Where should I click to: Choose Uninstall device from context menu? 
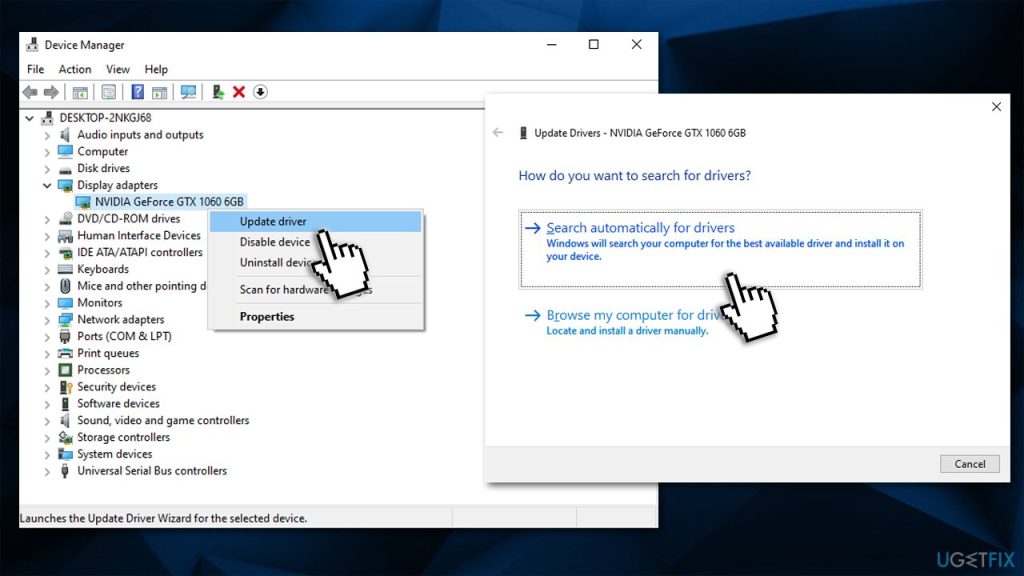pyautogui.click(x=315, y=263)
